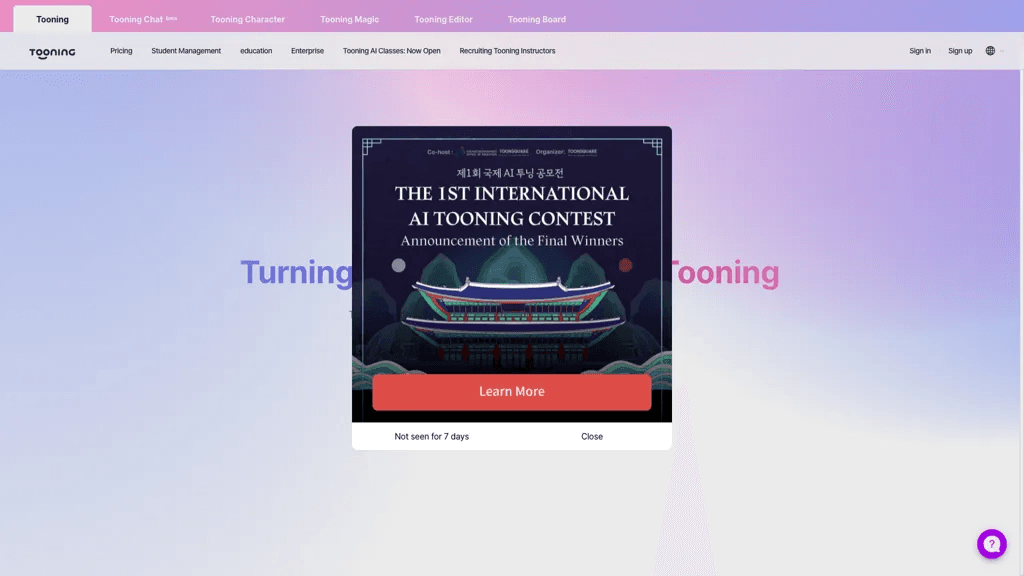The image size is (1024, 576).
Task: Click Sign up
Action: (x=960, y=51)
